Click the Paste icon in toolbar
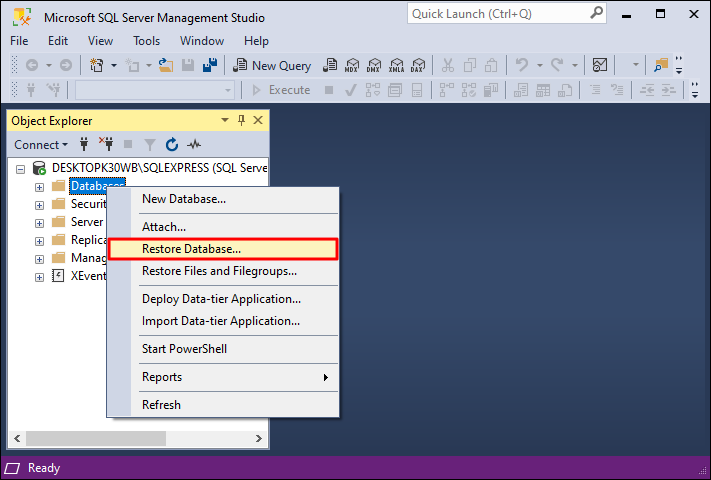Image resolution: width=711 pixels, height=480 pixels. 491,66
